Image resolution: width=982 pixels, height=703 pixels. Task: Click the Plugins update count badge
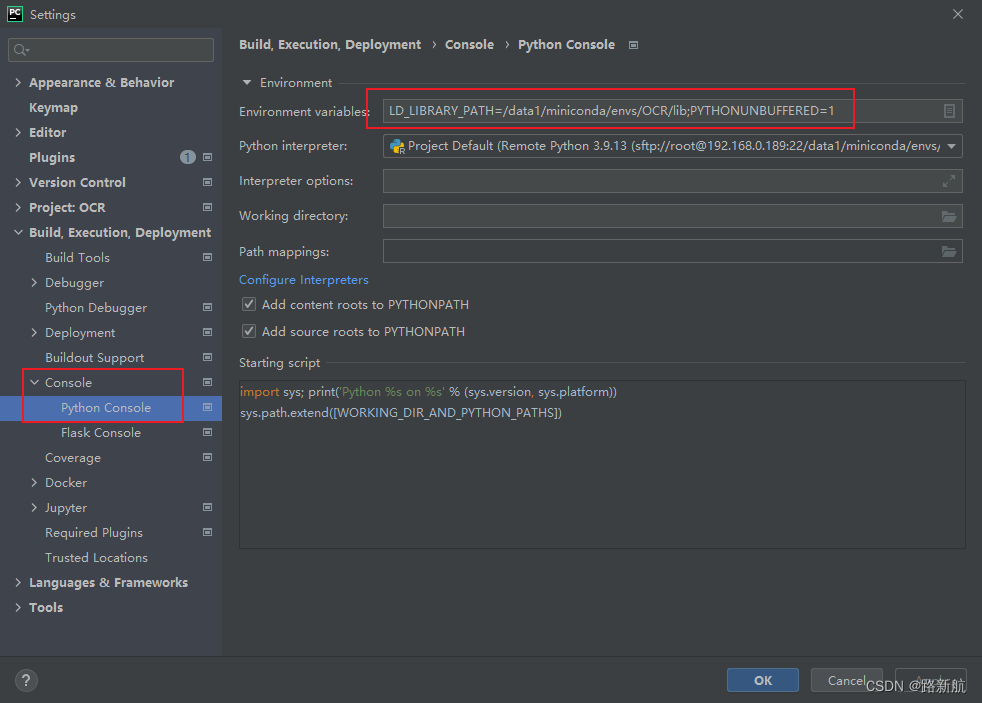[187, 157]
